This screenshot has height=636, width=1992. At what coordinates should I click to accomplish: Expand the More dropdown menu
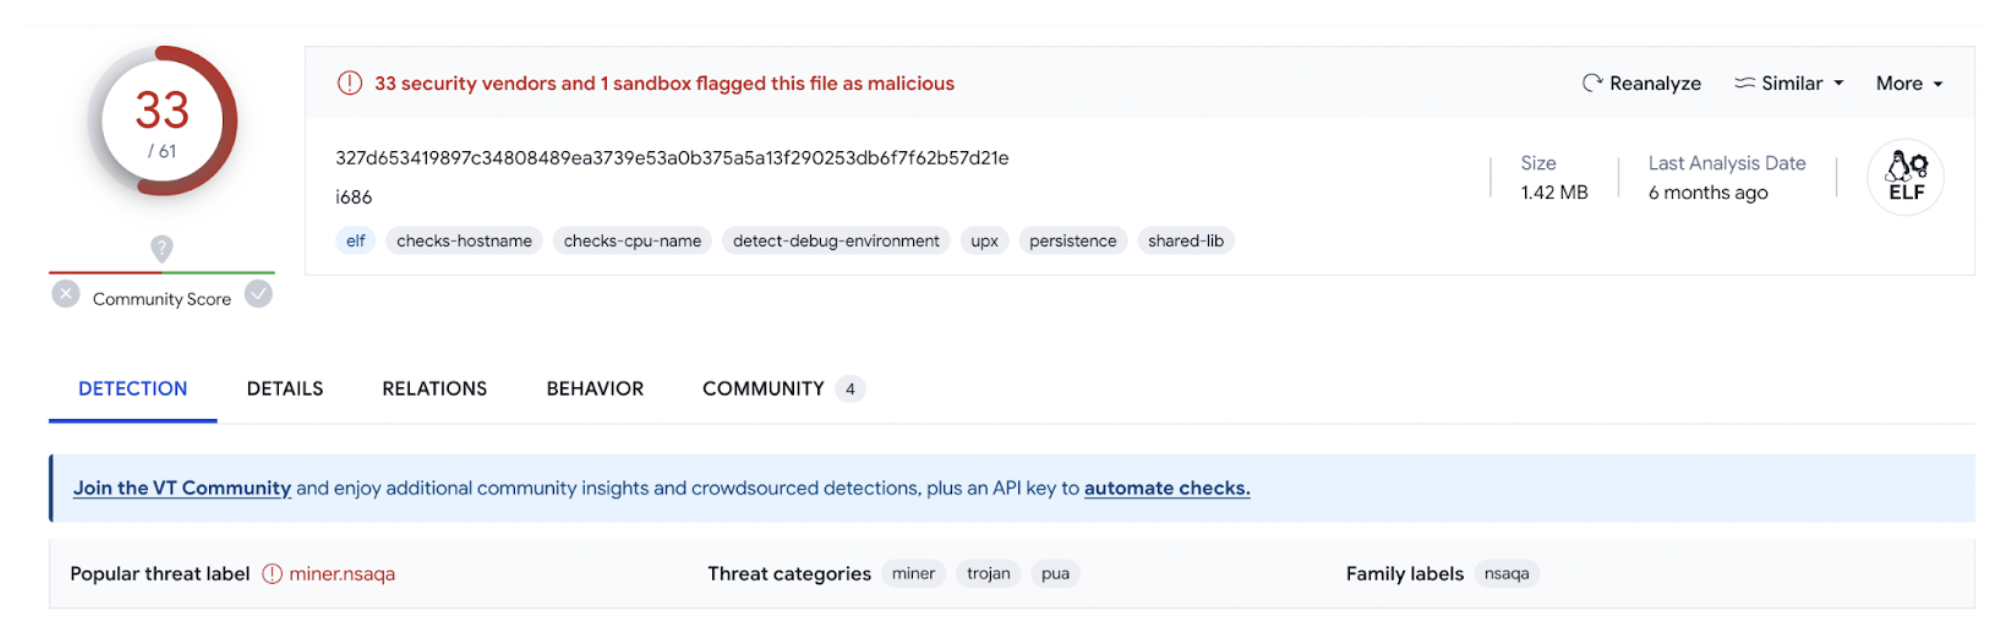point(1908,83)
